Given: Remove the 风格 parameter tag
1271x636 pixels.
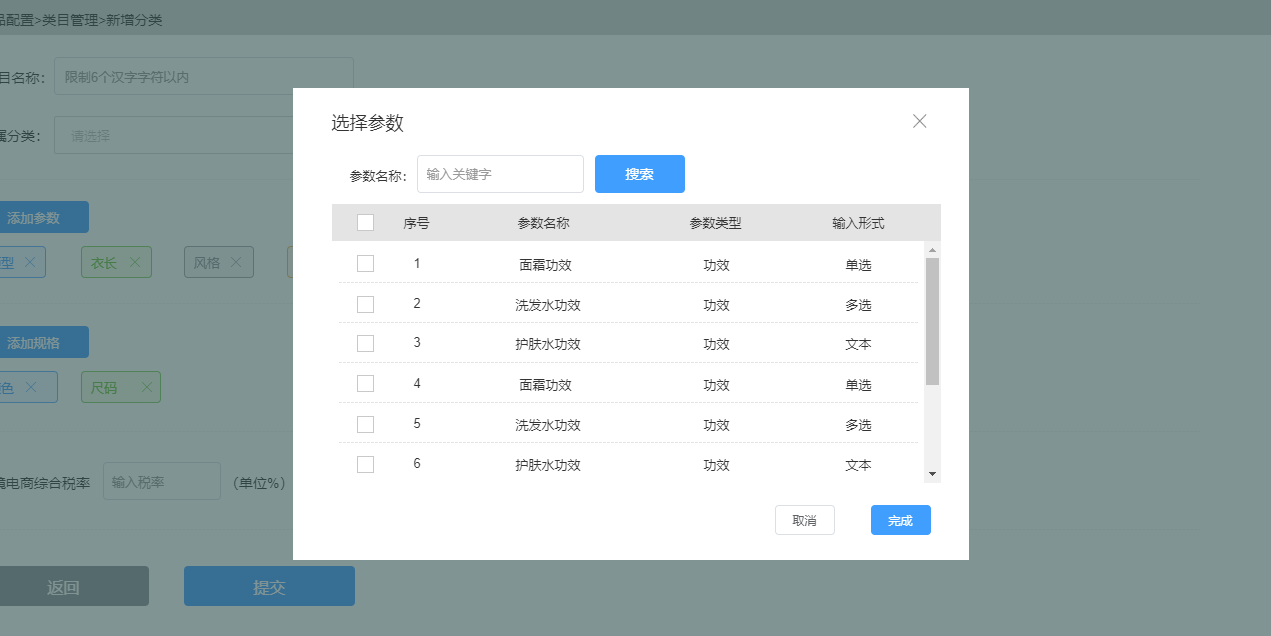Looking at the screenshot, I should (237, 262).
